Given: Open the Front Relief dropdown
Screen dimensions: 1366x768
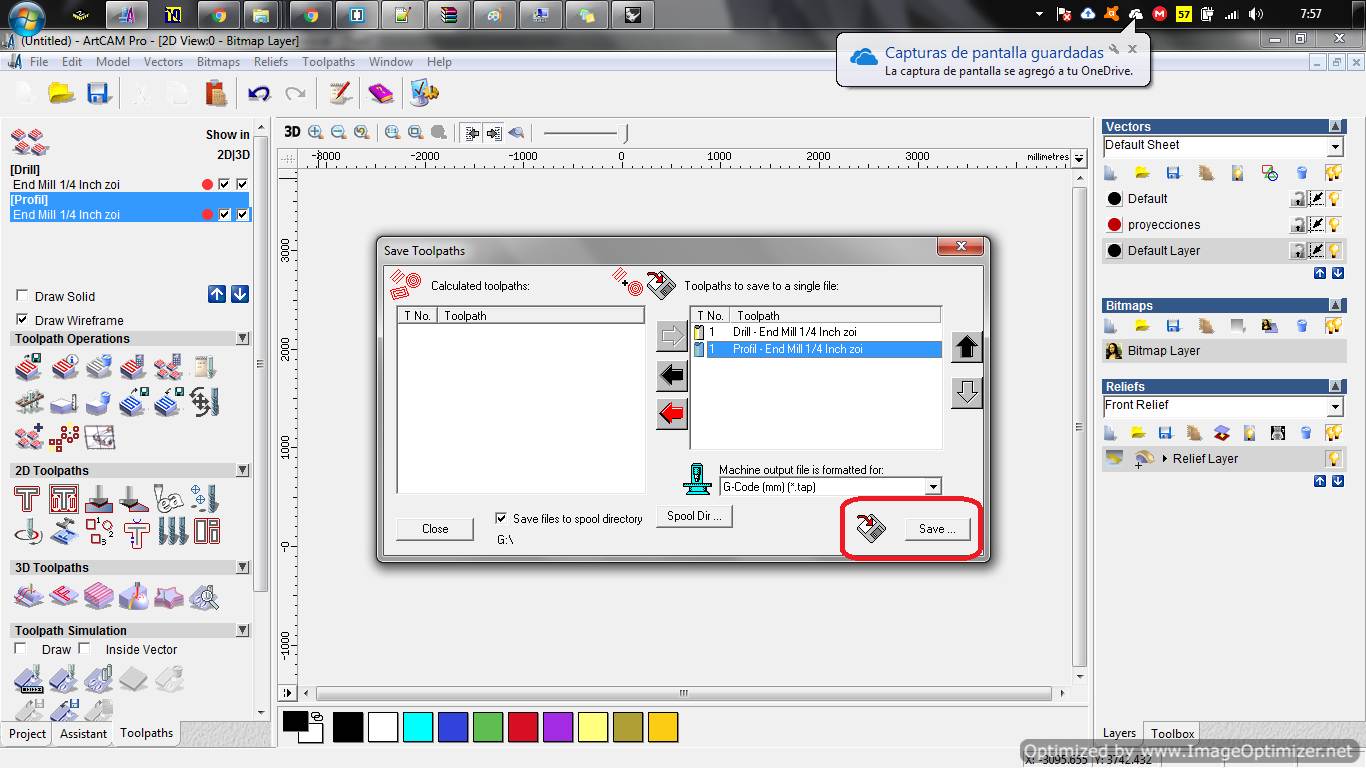Looking at the screenshot, I should [1335, 407].
